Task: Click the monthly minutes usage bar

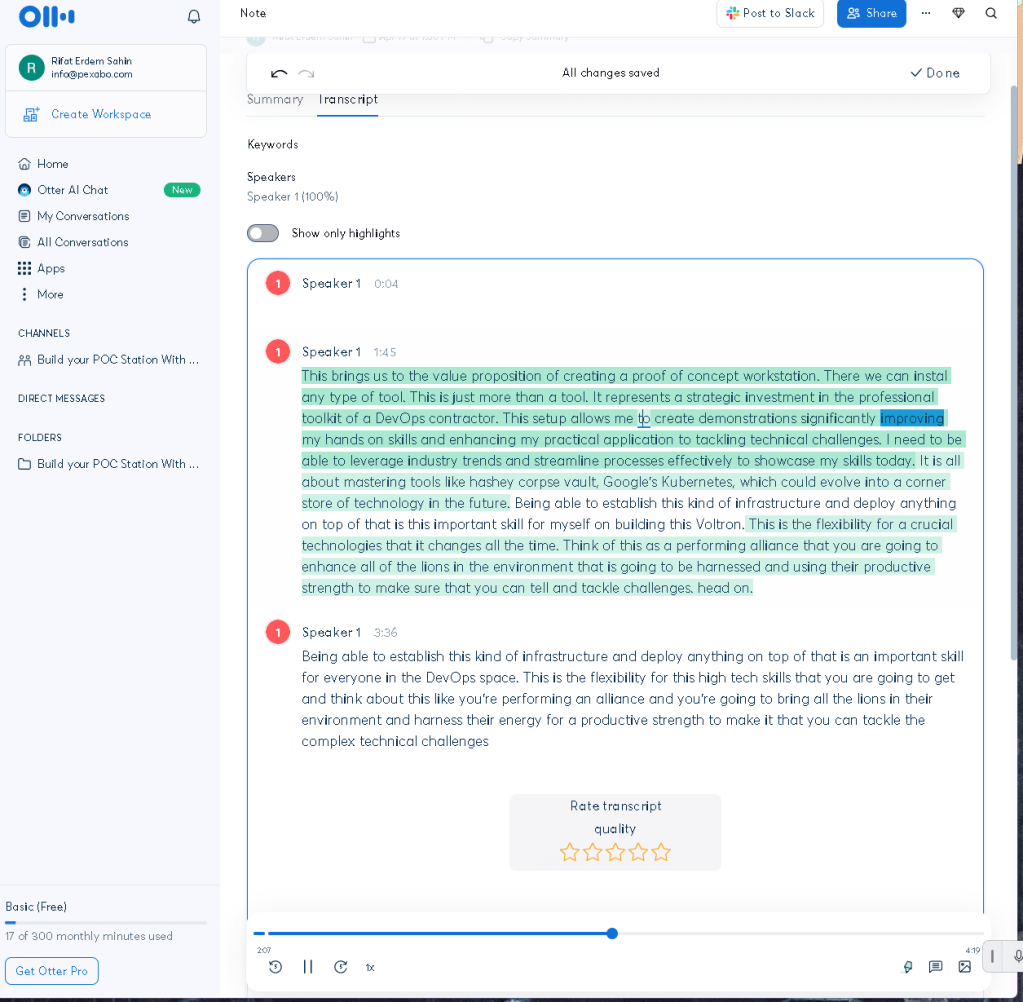Action: click(x=106, y=922)
